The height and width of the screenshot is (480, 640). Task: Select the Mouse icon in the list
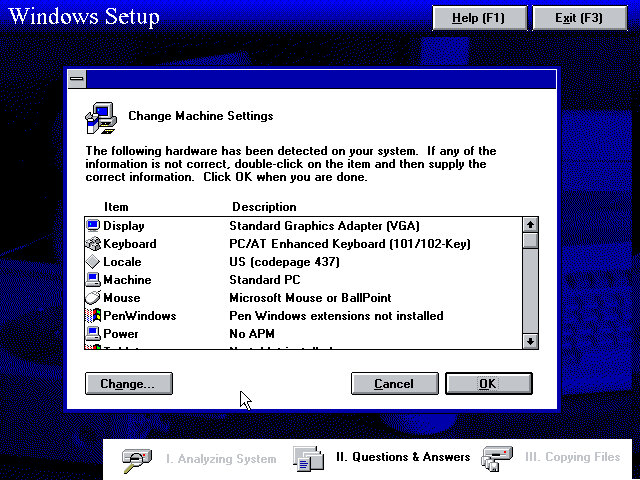[93, 298]
